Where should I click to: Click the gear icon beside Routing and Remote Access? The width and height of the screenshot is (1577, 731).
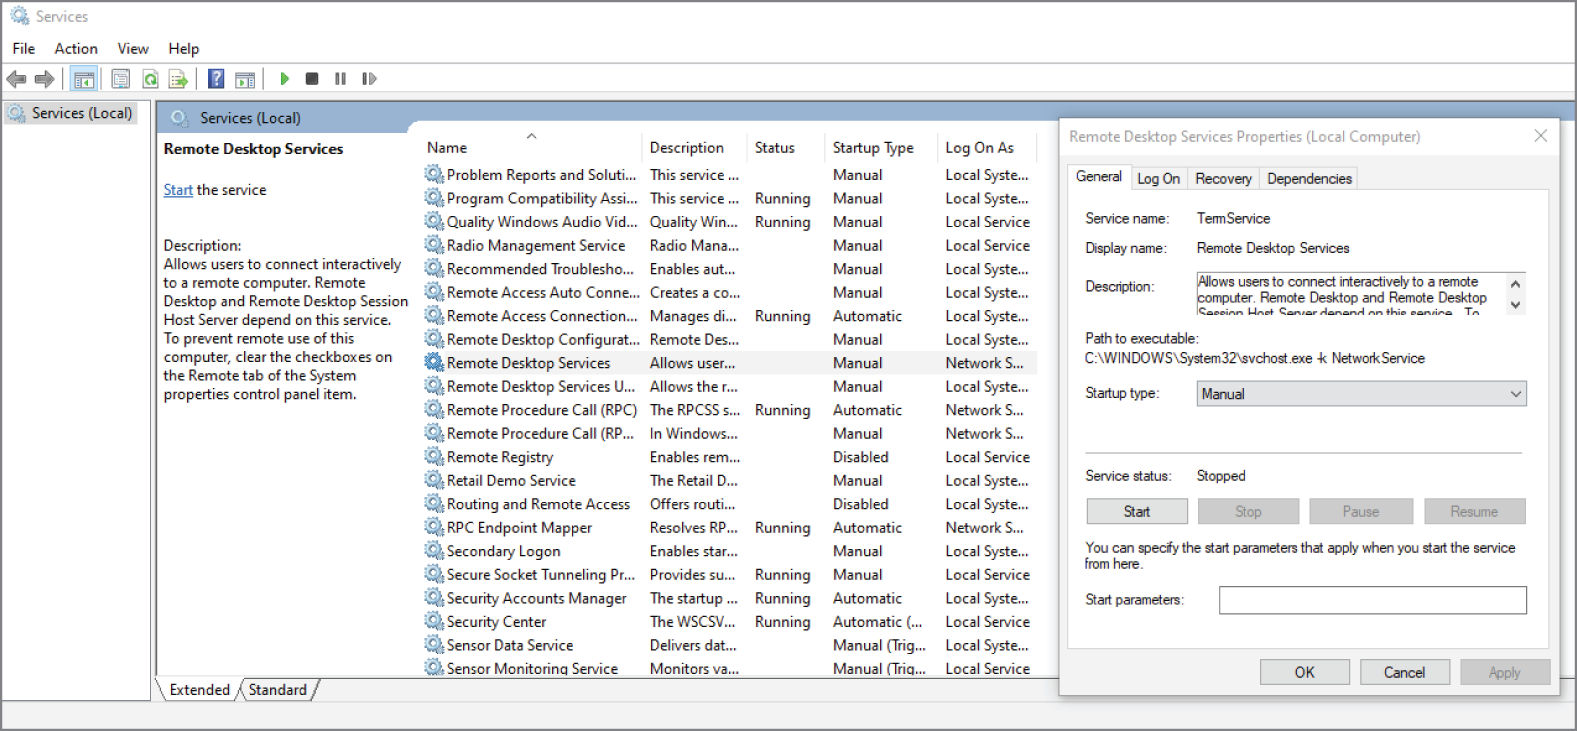[433, 504]
